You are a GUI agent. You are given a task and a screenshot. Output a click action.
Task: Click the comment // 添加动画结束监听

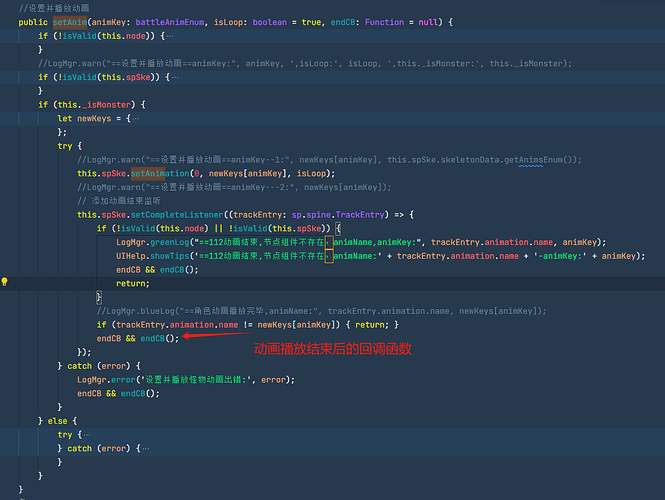point(119,201)
